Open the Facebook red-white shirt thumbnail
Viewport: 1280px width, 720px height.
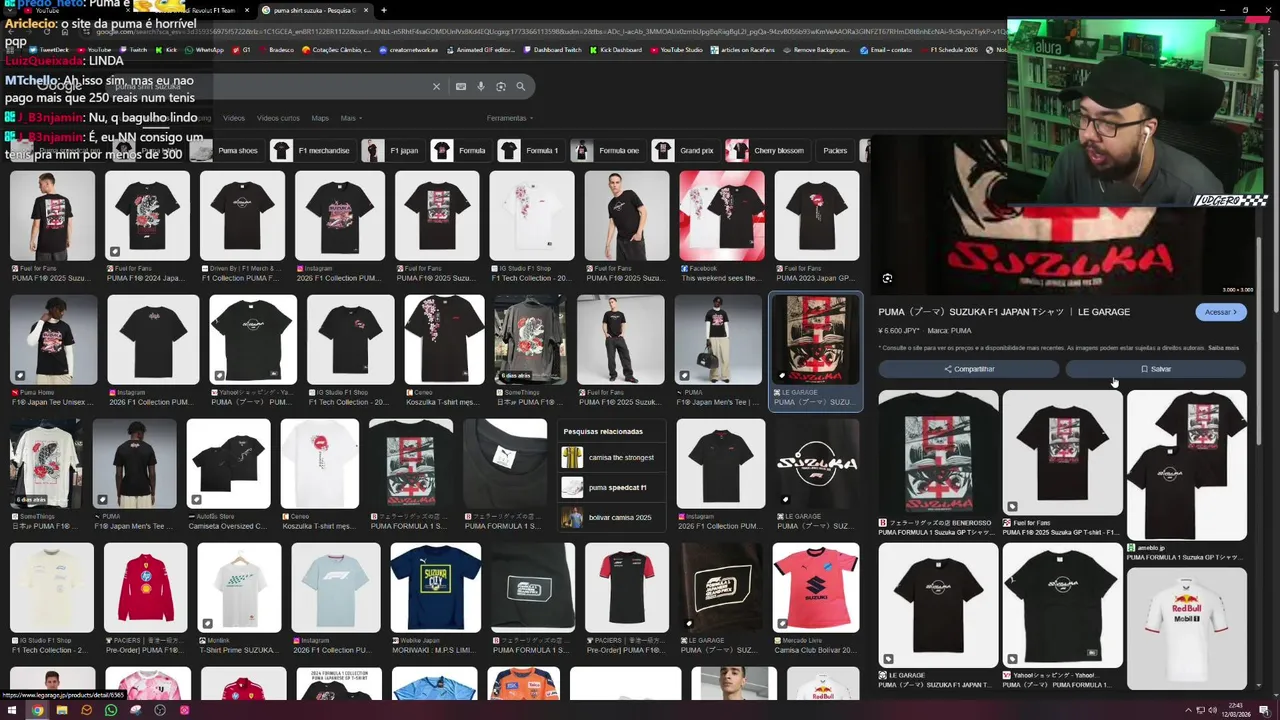coord(722,216)
